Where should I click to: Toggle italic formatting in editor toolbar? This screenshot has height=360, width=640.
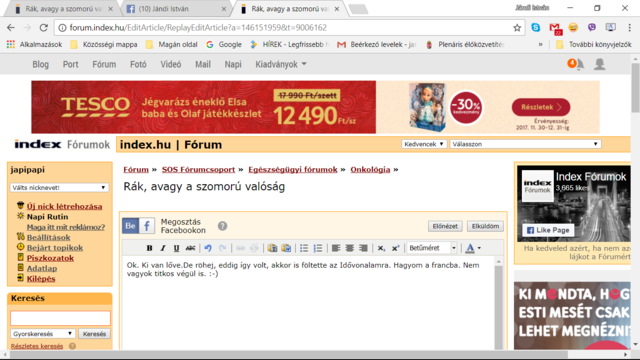tap(163, 248)
